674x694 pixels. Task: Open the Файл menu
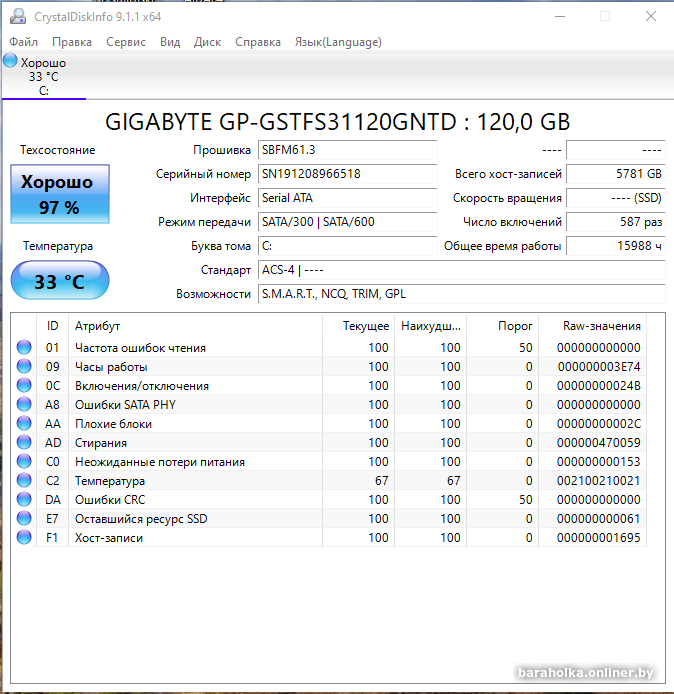click(23, 42)
